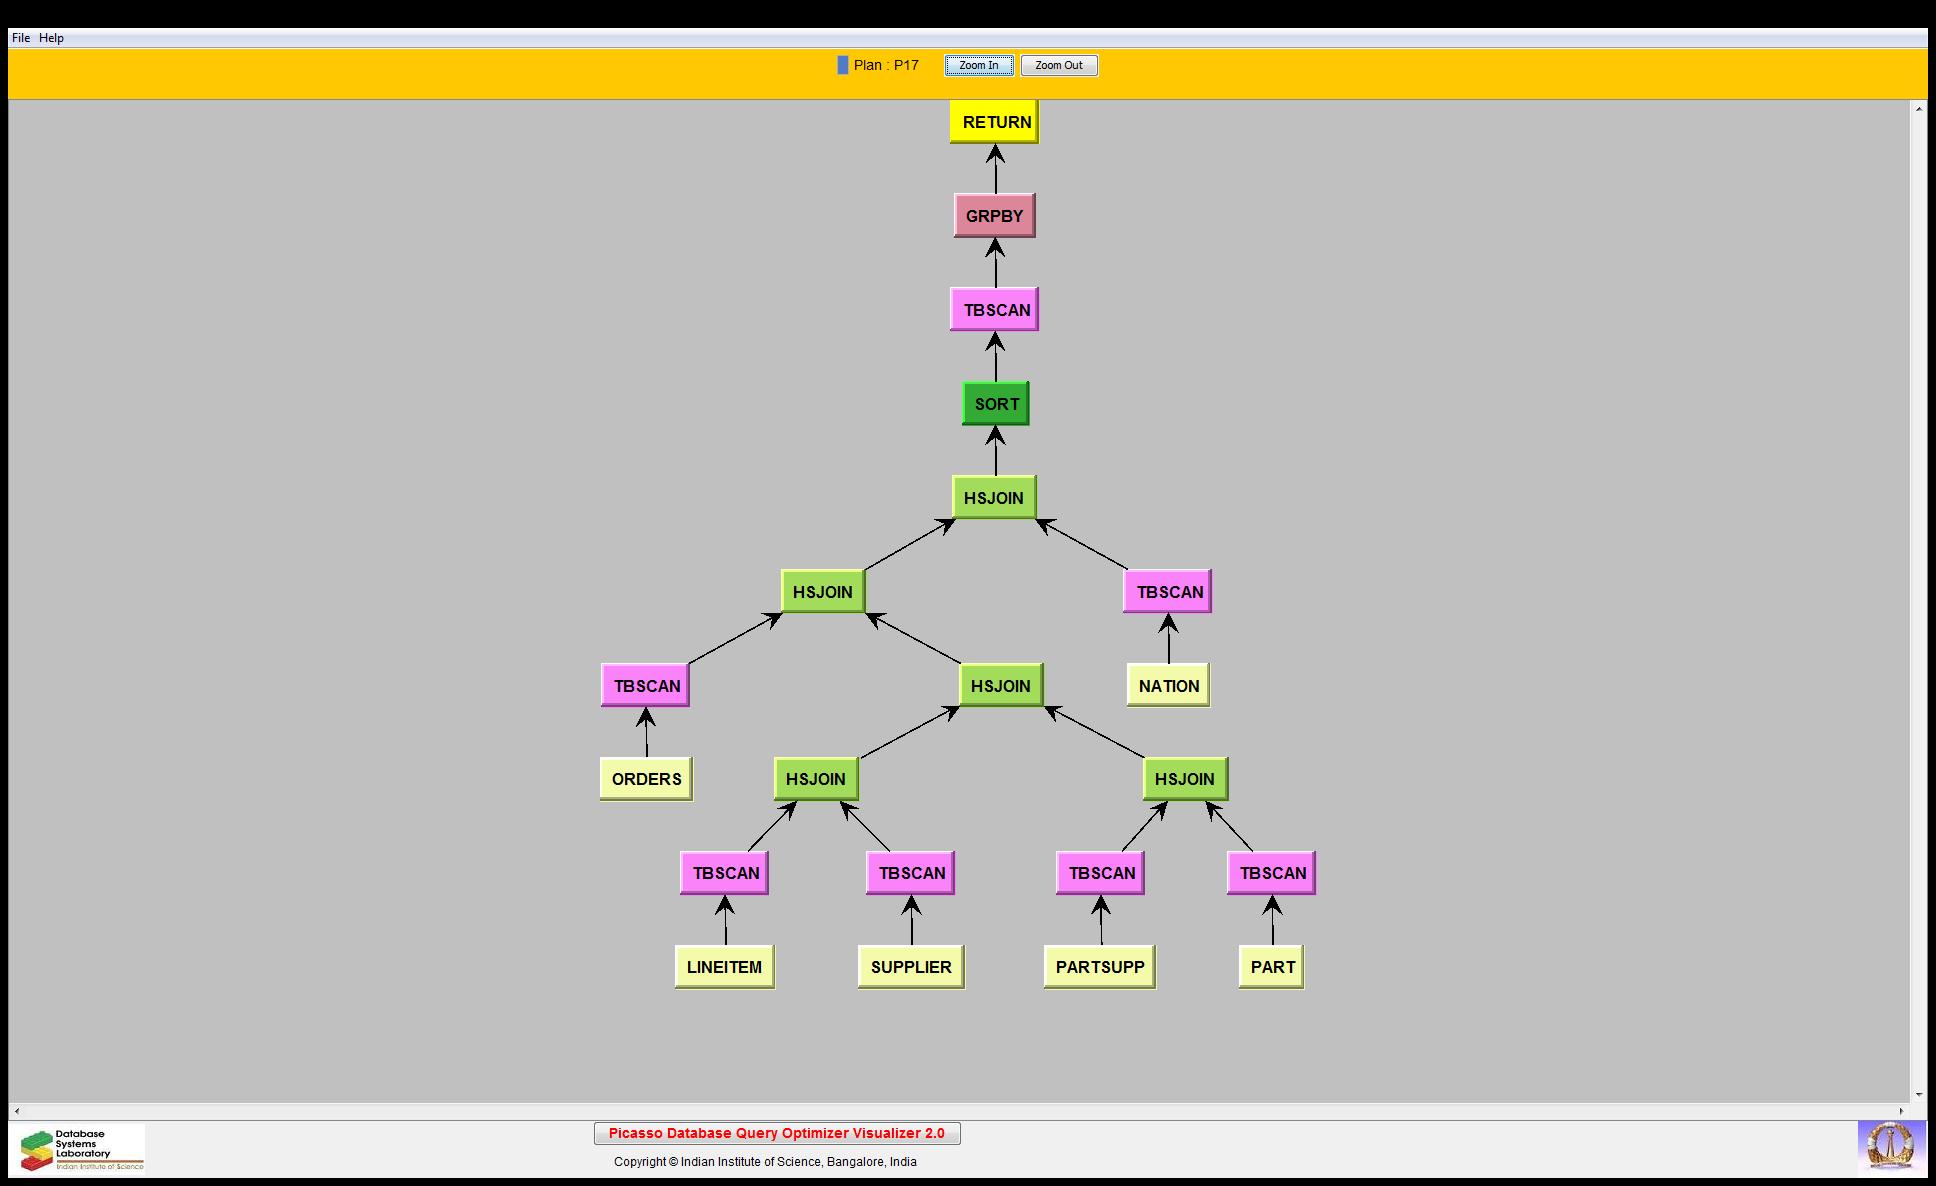Select the GRPBY operator node
Screen dimensions: 1936x1186
[995, 216]
